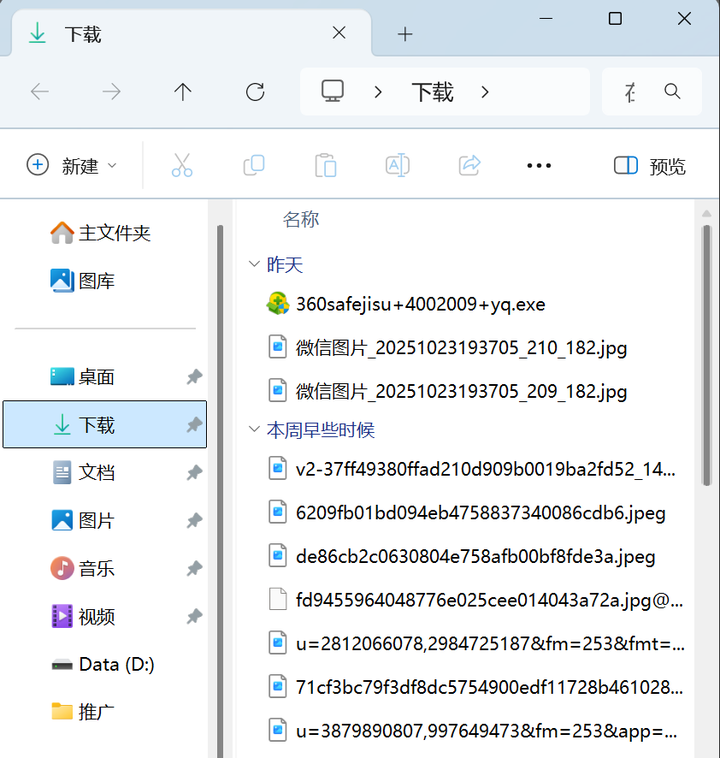Click the pin icon next to 视频

pyautogui.click(x=194, y=616)
